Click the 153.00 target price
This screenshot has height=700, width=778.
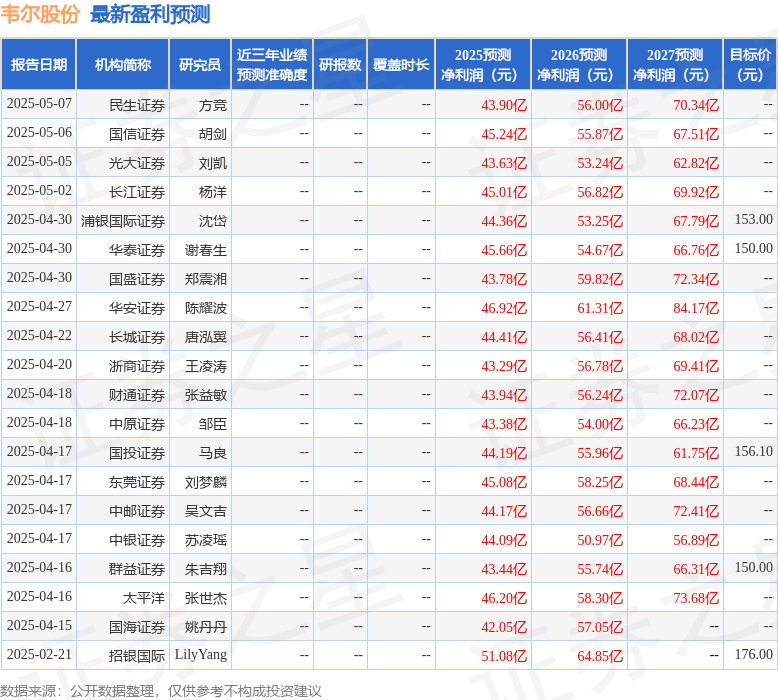coord(754,219)
